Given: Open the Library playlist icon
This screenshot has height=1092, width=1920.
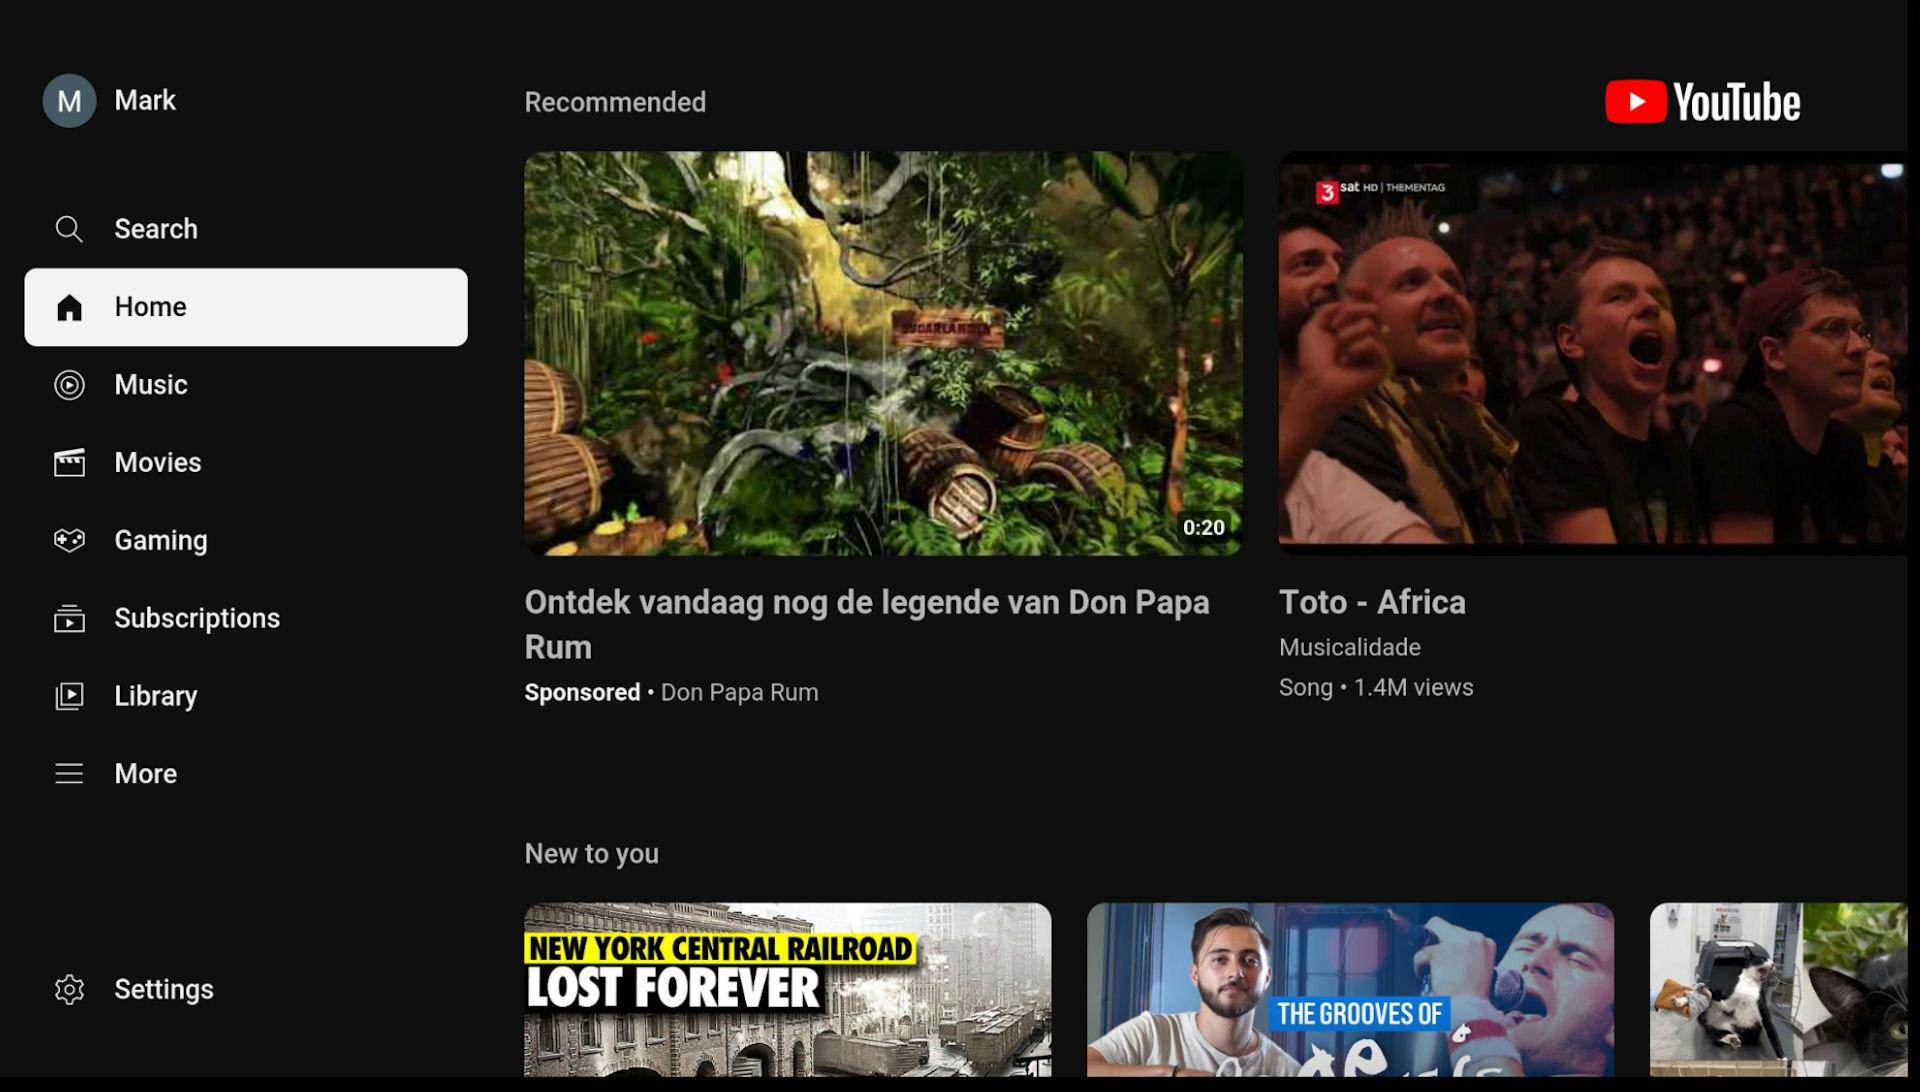Looking at the screenshot, I should (69, 696).
